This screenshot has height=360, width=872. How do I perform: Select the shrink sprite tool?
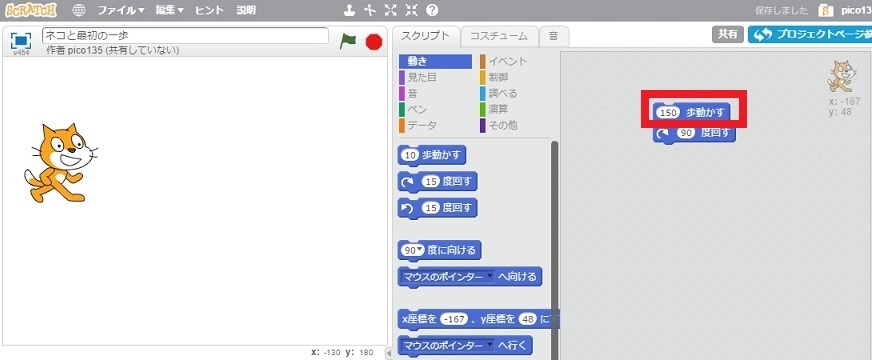[411, 10]
